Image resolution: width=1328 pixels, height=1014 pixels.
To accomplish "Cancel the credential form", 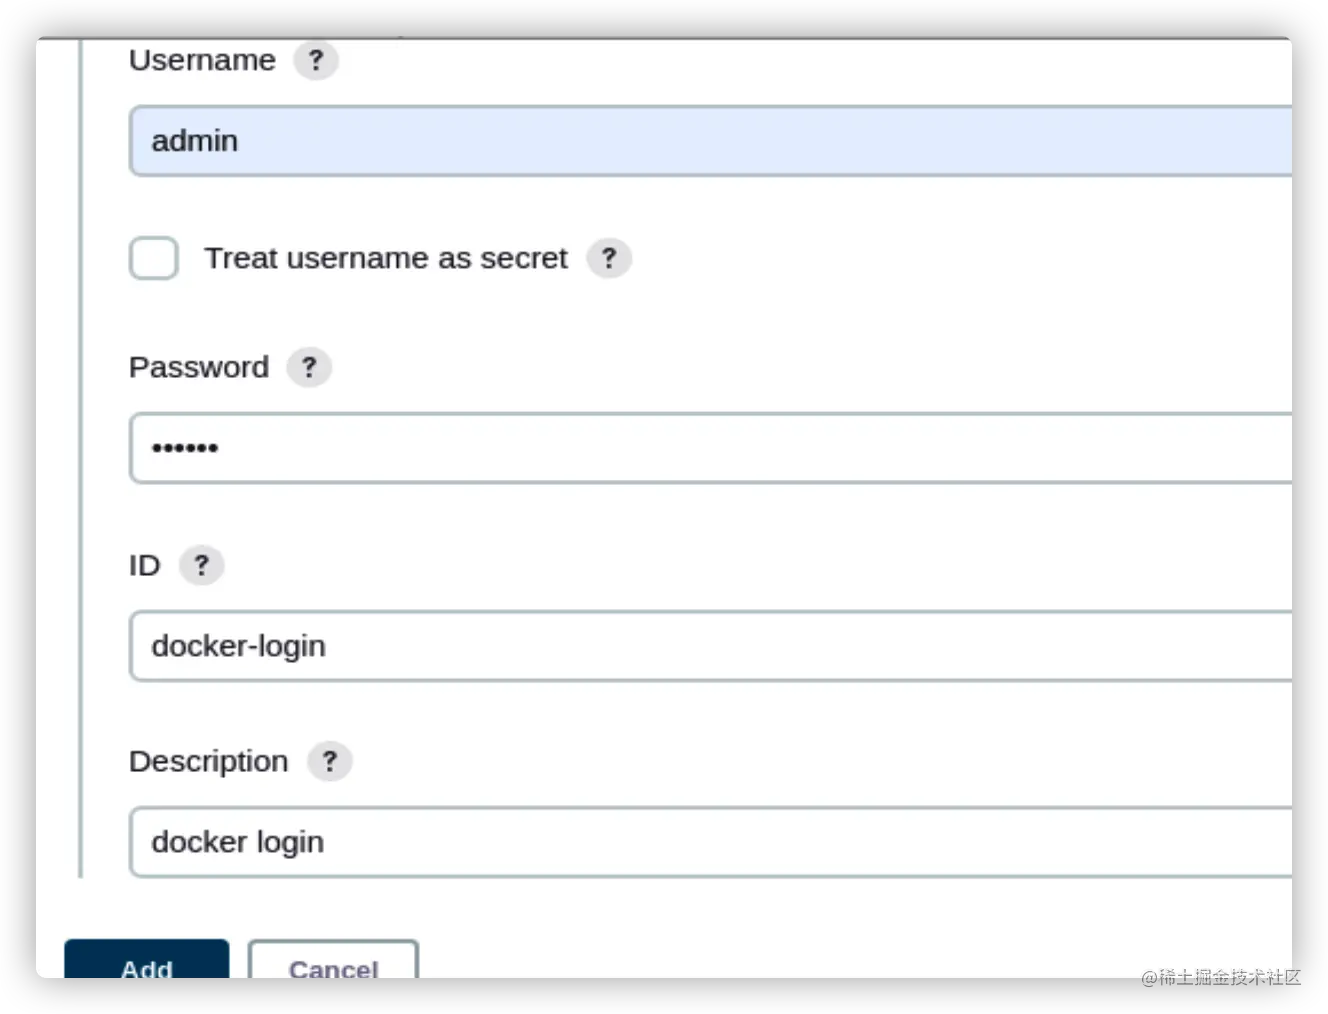I will 333,961.
